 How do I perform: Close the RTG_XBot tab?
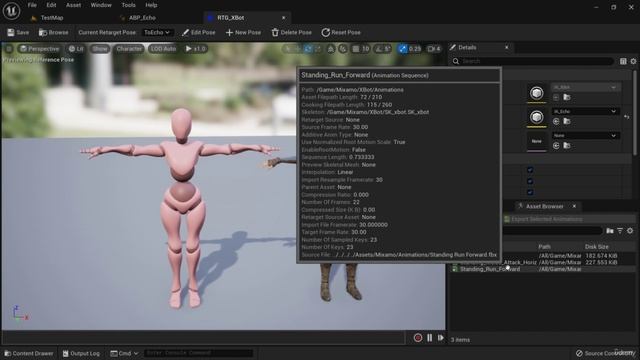[284, 18]
